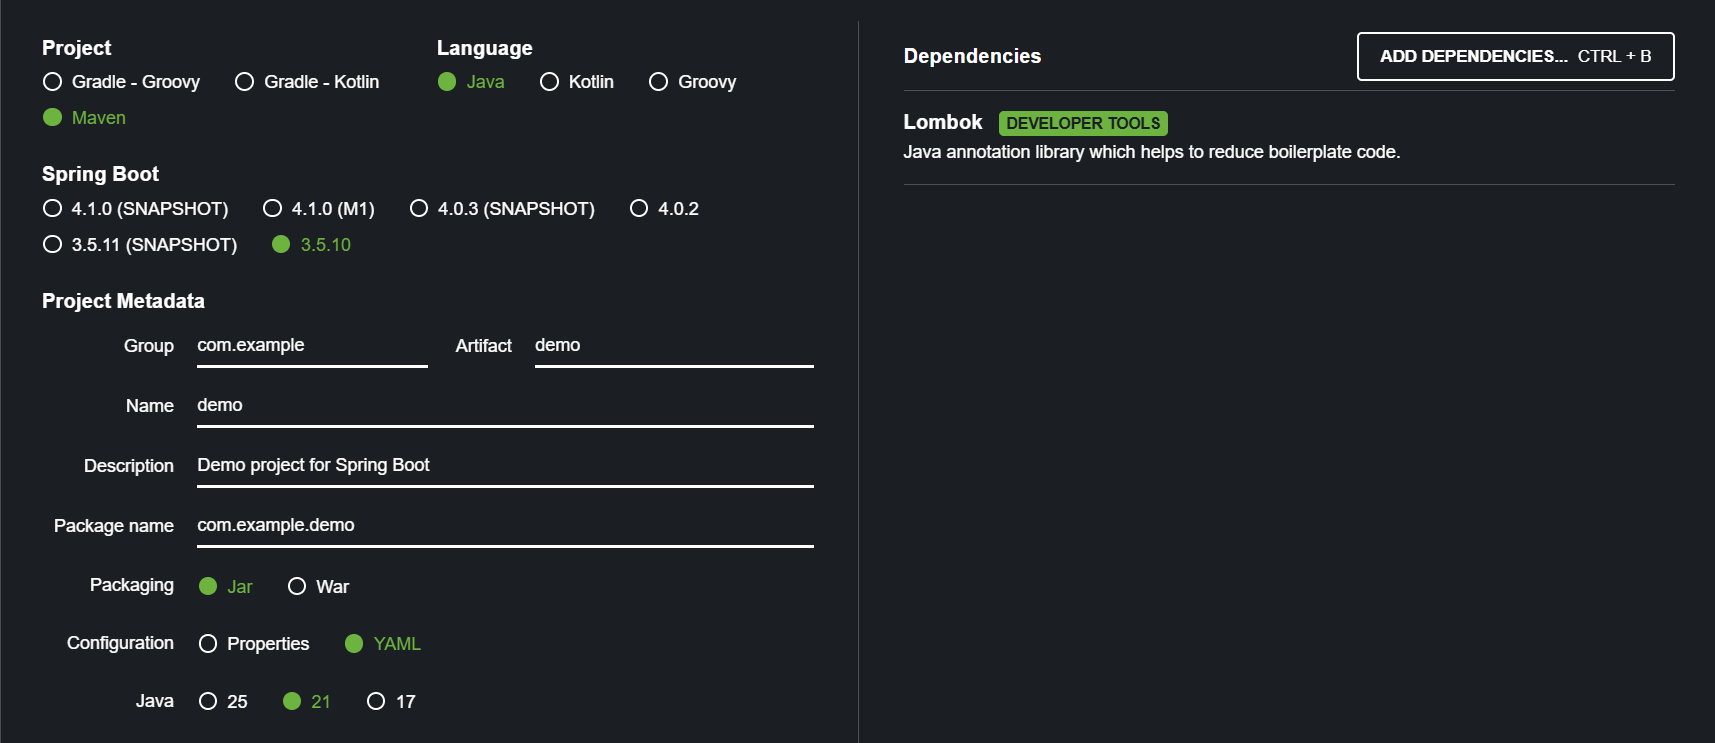Click the Package name input field

pos(505,526)
